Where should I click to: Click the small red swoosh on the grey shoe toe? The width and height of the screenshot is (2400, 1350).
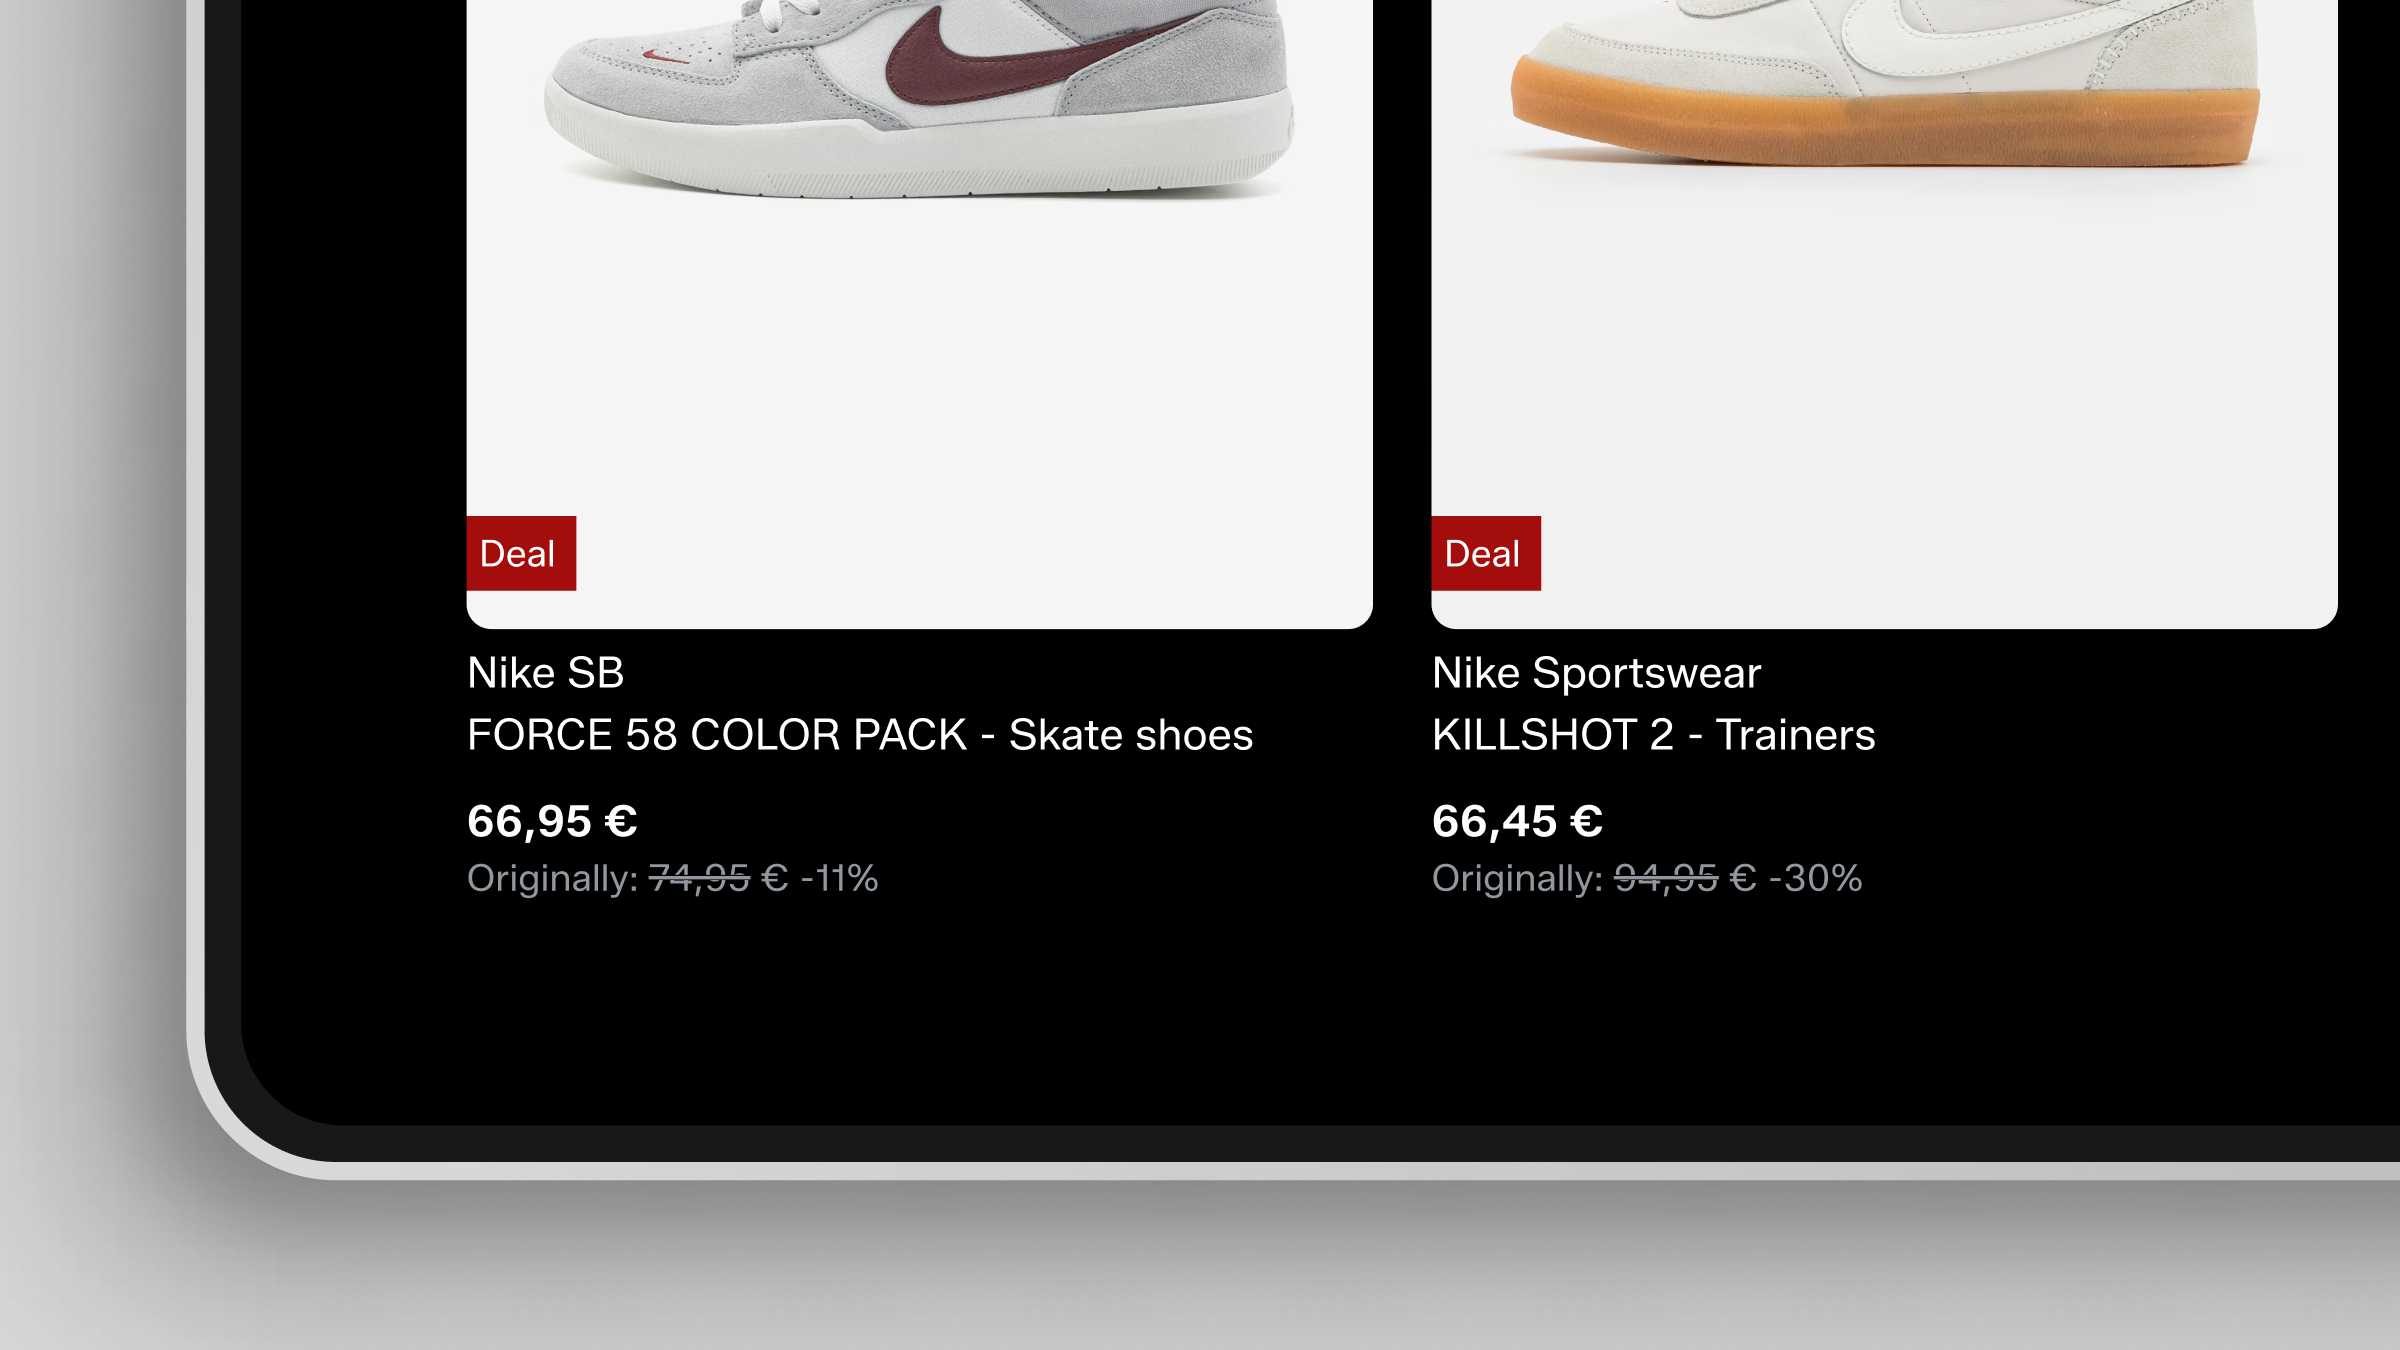click(x=666, y=56)
